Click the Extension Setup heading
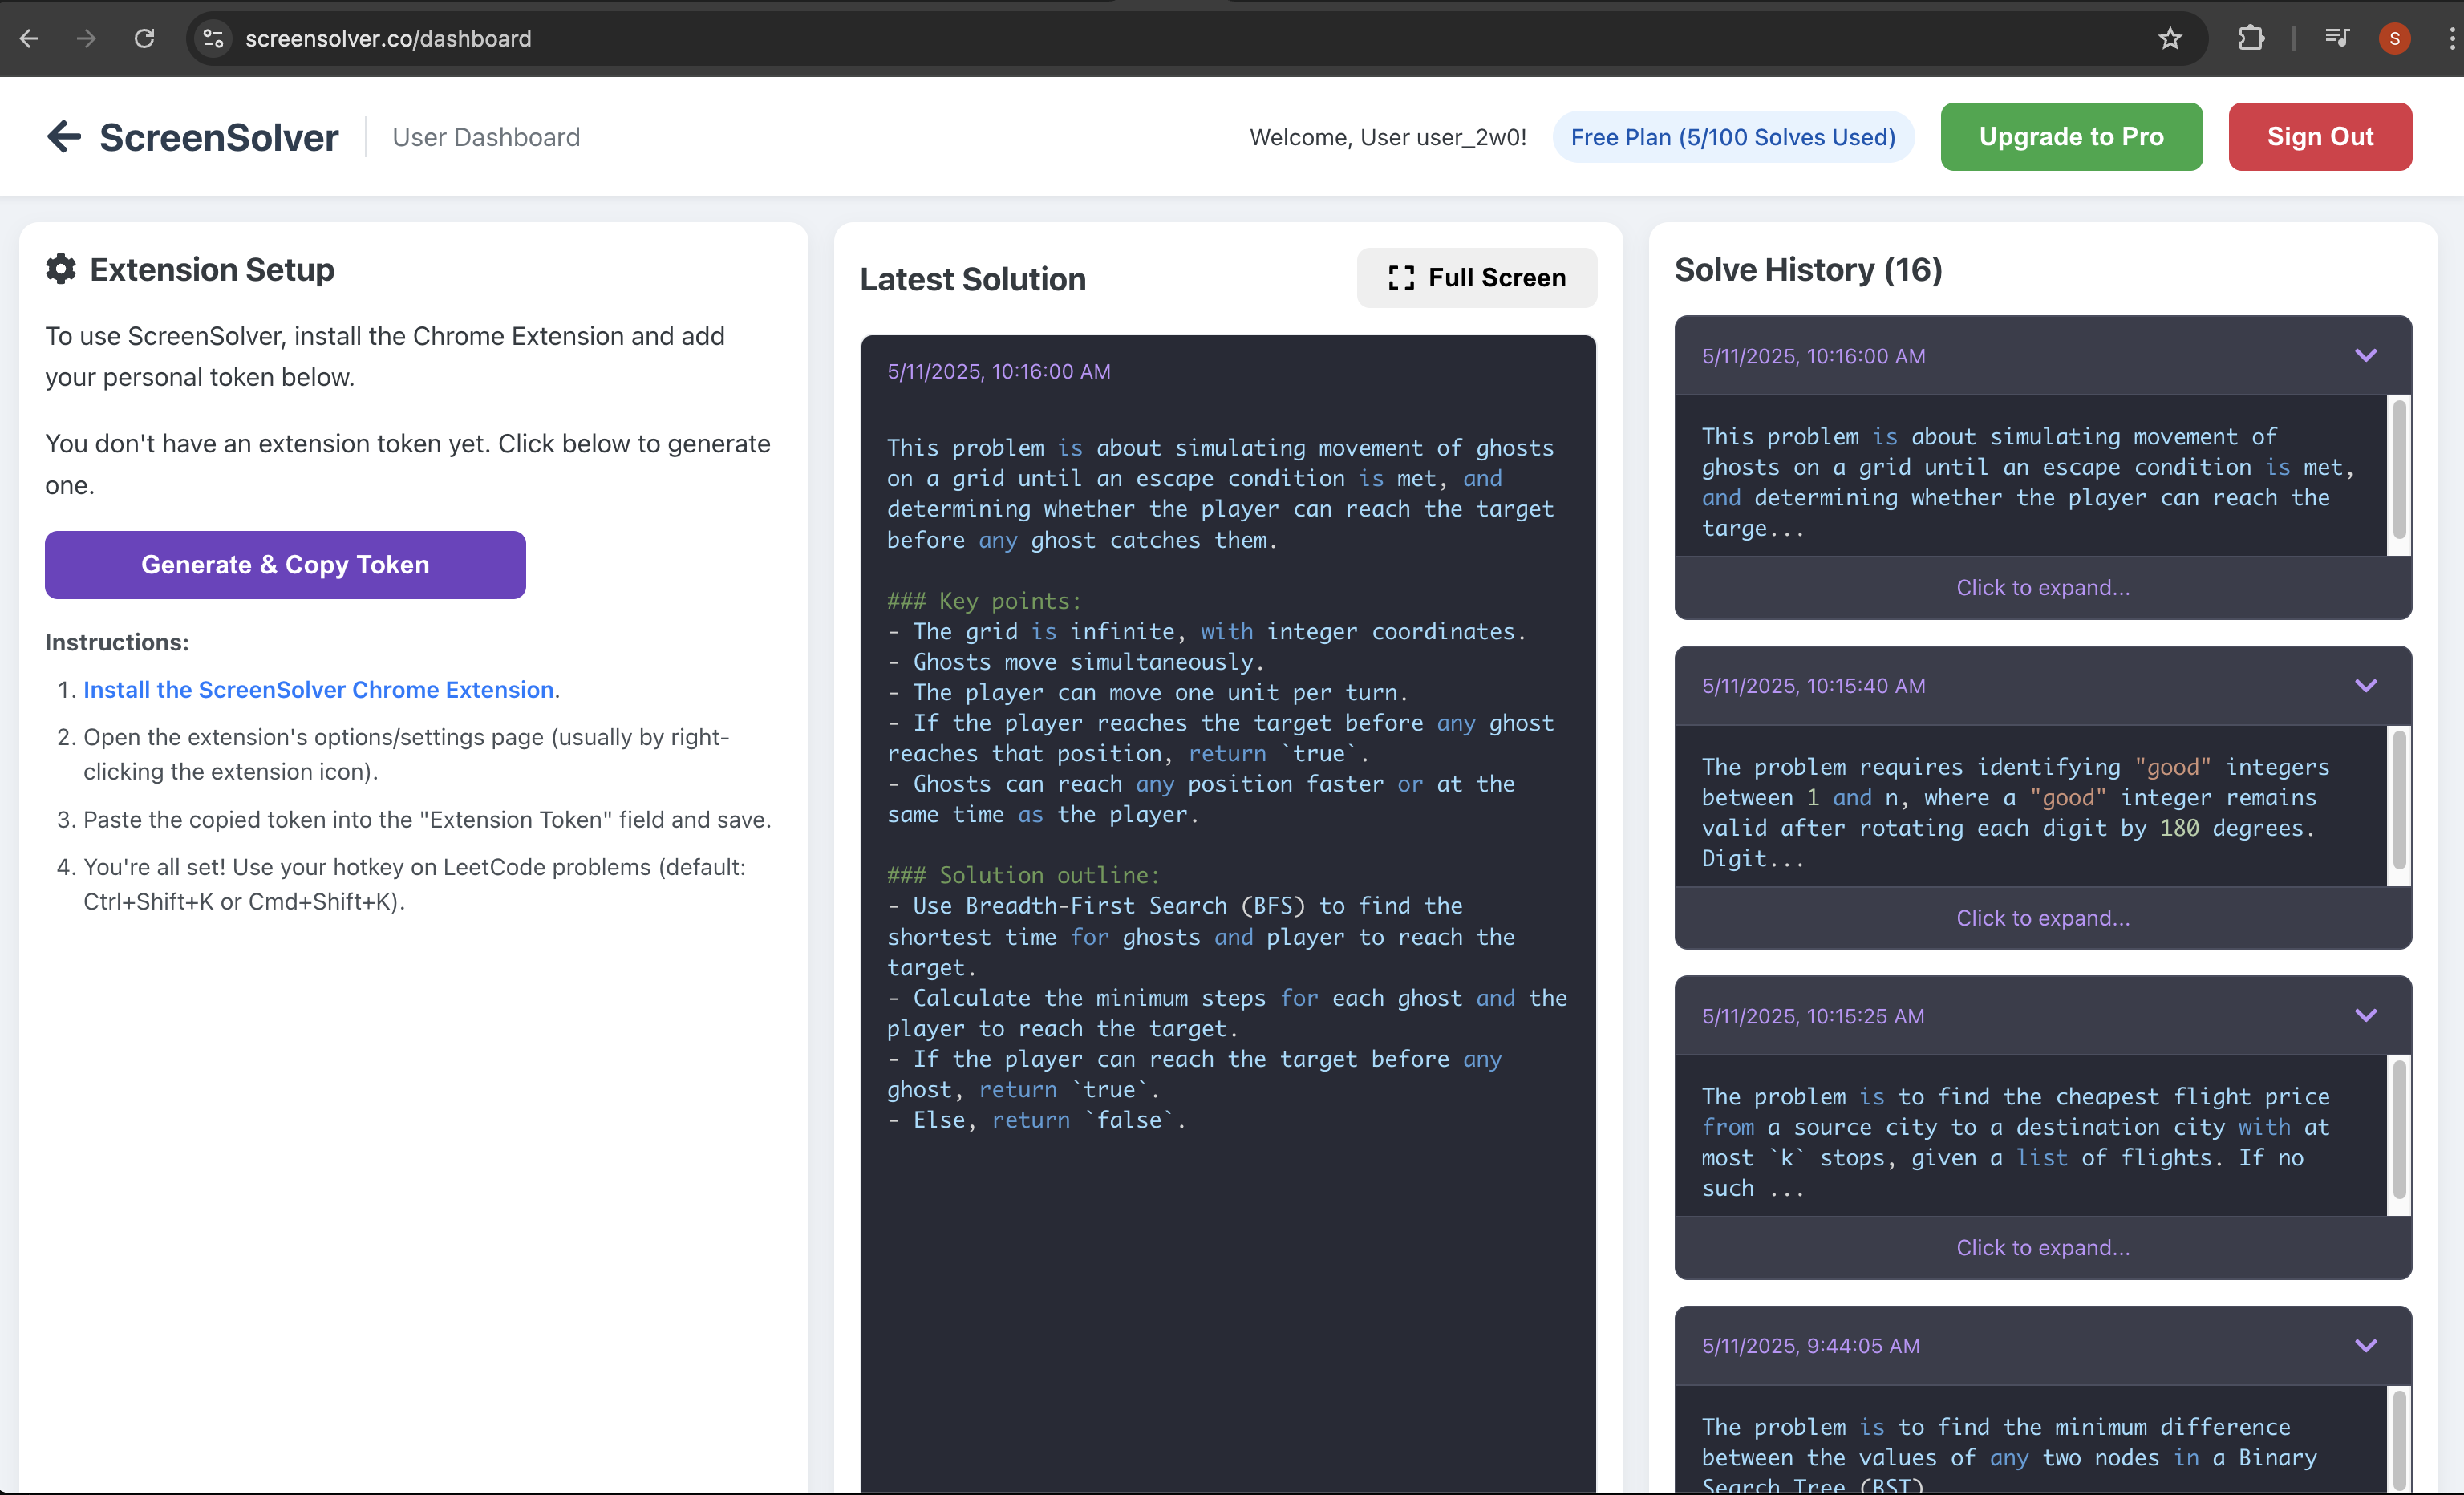 (x=212, y=269)
